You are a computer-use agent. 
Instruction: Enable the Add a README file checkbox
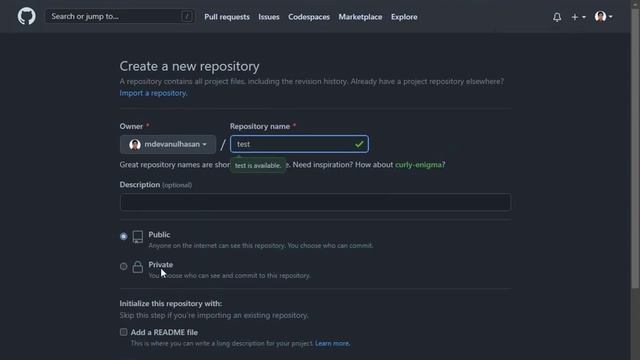tap(123, 332)
